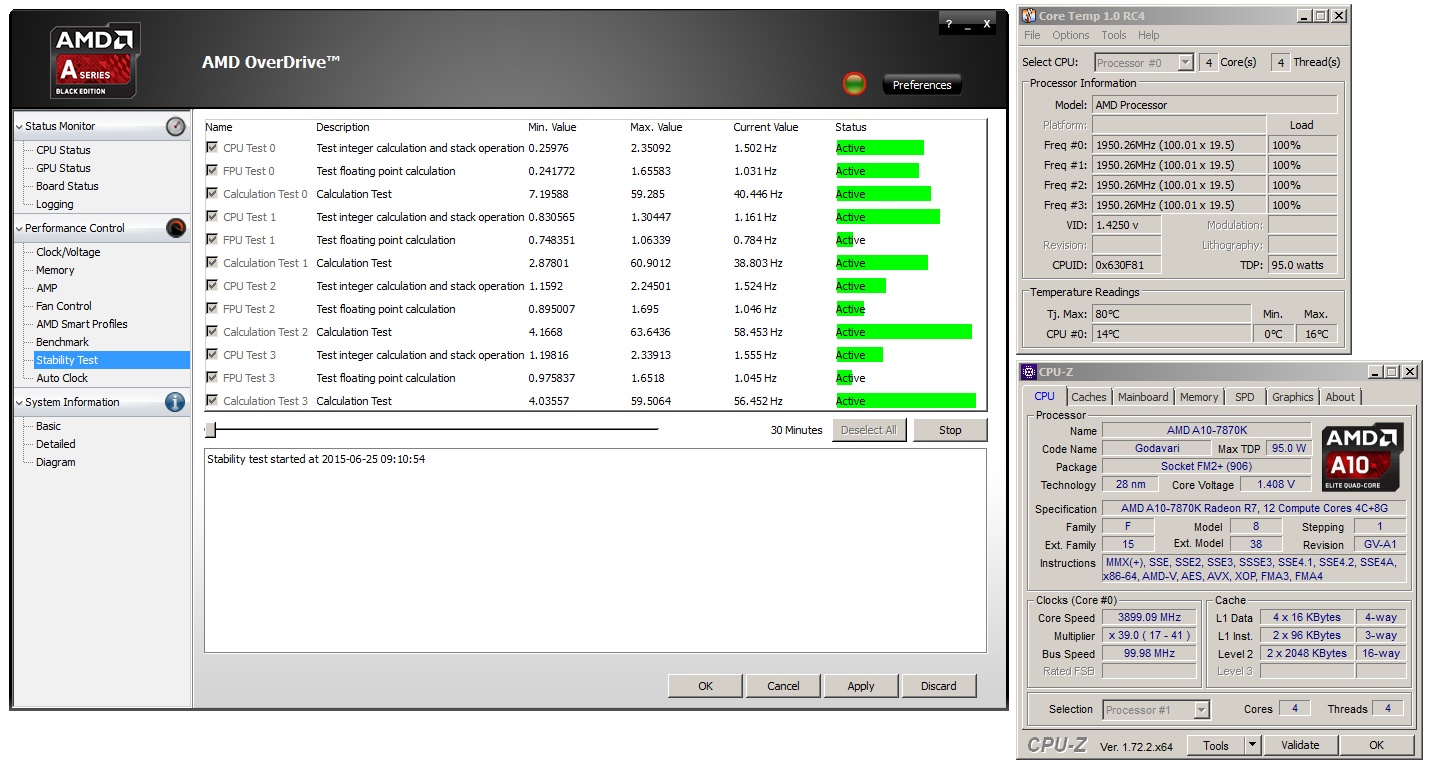
Task: Collapse the System Information section
Action: tap(19, 402)
